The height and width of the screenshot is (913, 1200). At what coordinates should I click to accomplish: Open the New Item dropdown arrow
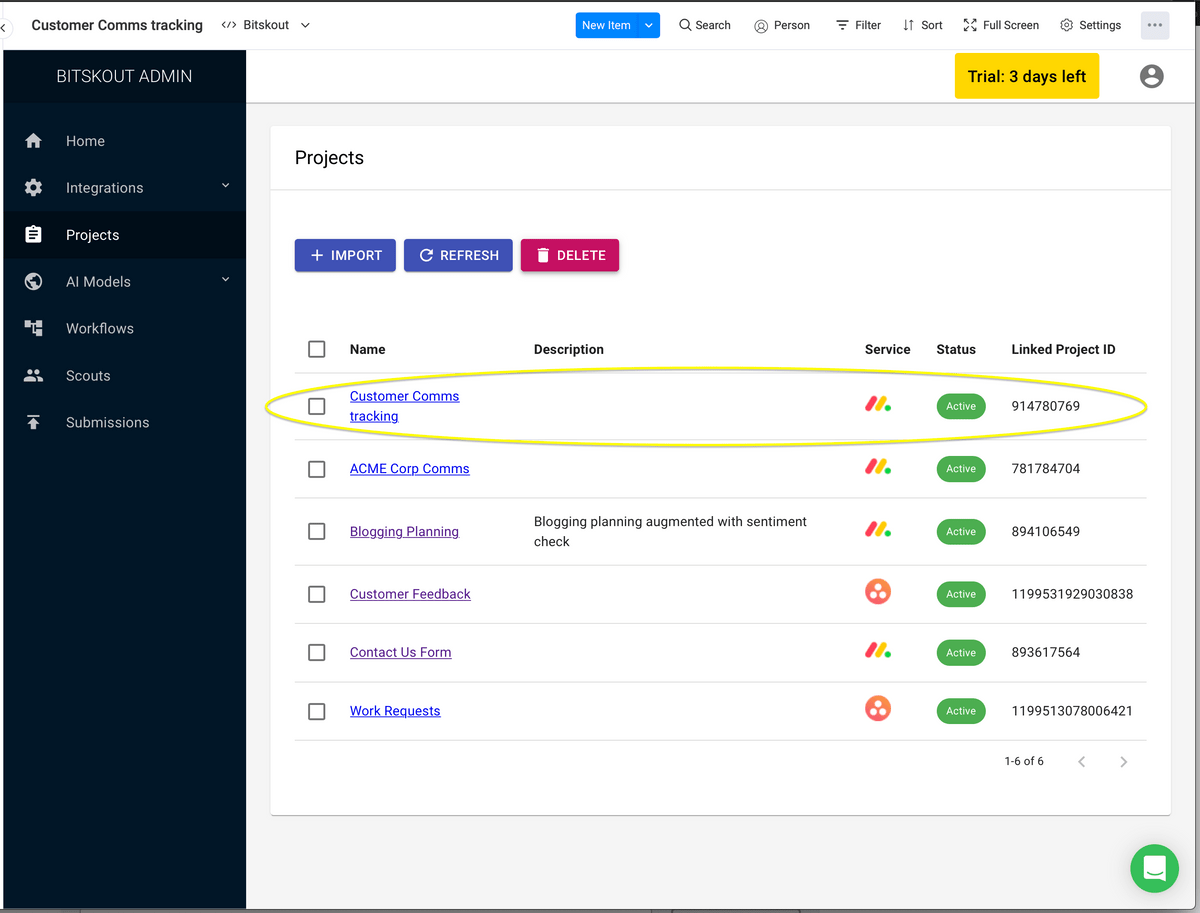pyautogui.click(x=650, y=25)
